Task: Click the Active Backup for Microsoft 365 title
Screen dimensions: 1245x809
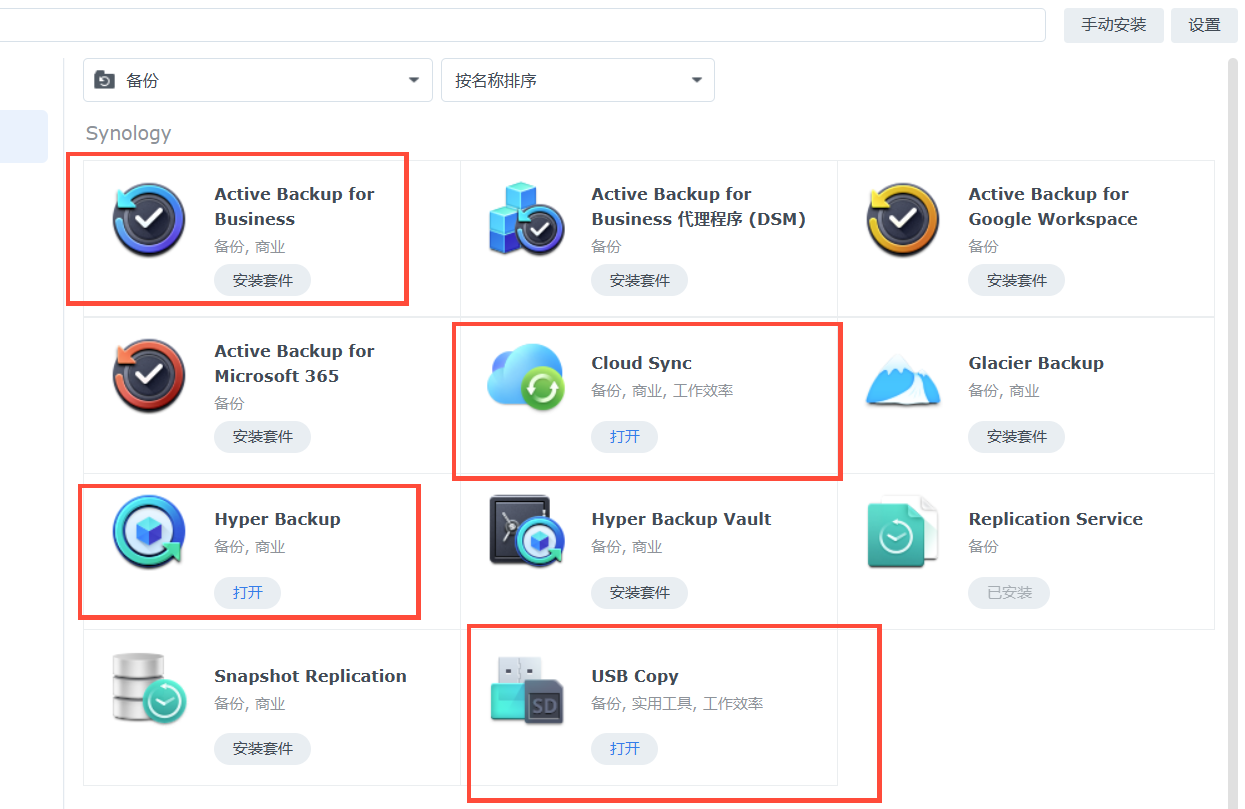Action: [294, 363]
